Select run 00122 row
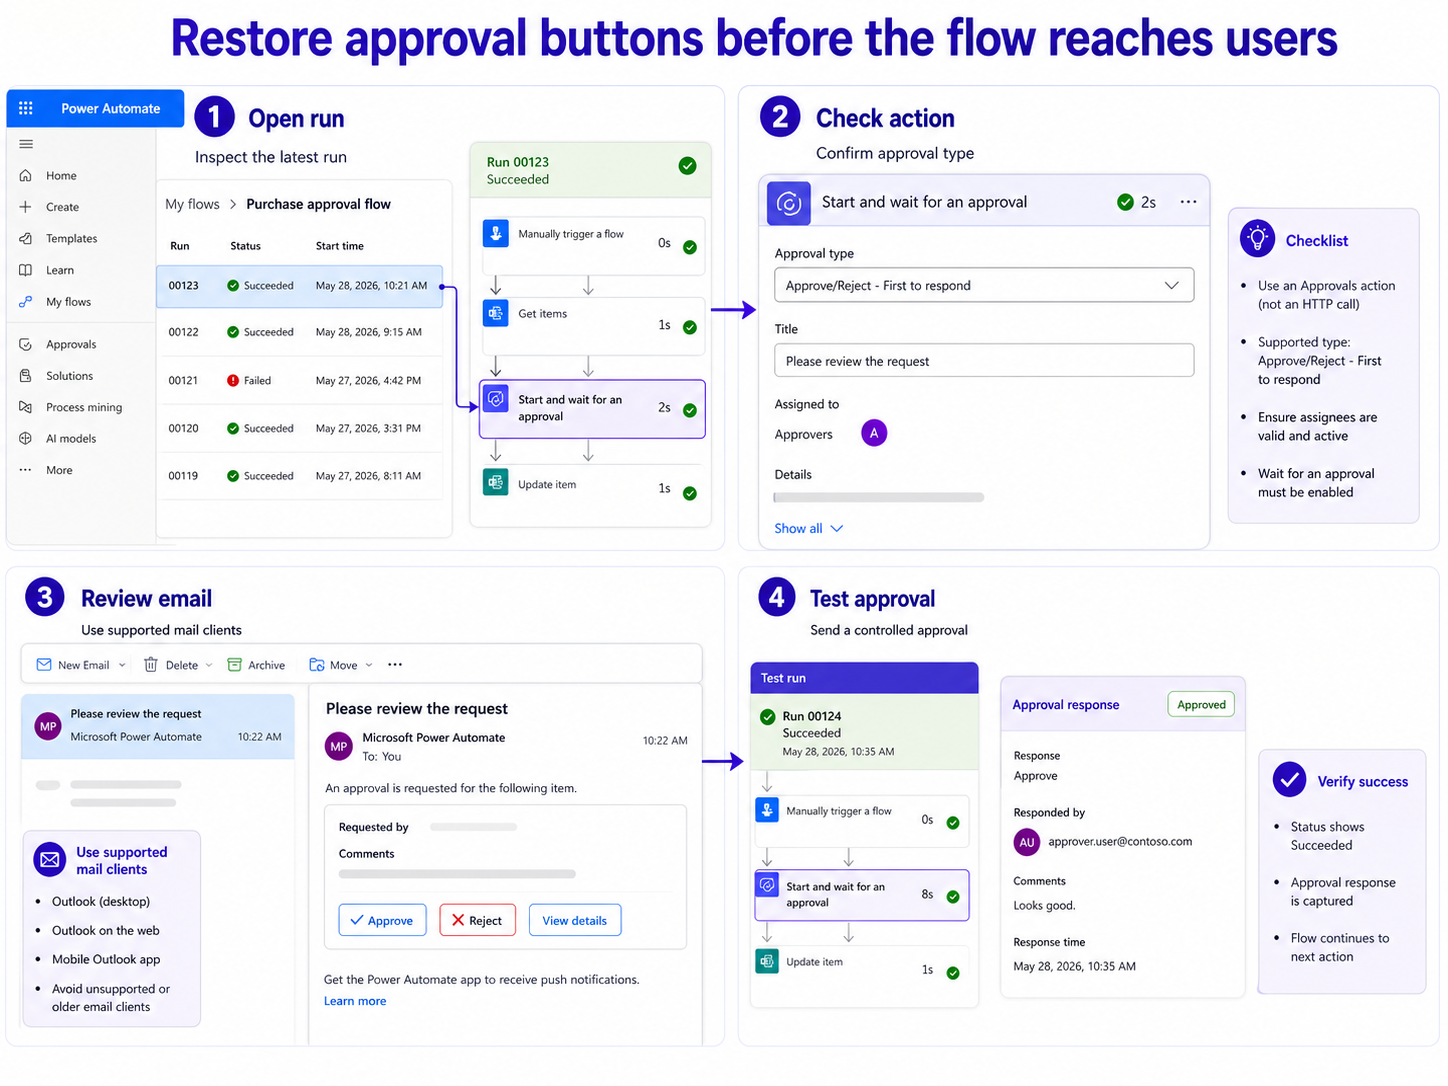Viewport: 1448px width, 1086px height. click(x=299, y=332)
